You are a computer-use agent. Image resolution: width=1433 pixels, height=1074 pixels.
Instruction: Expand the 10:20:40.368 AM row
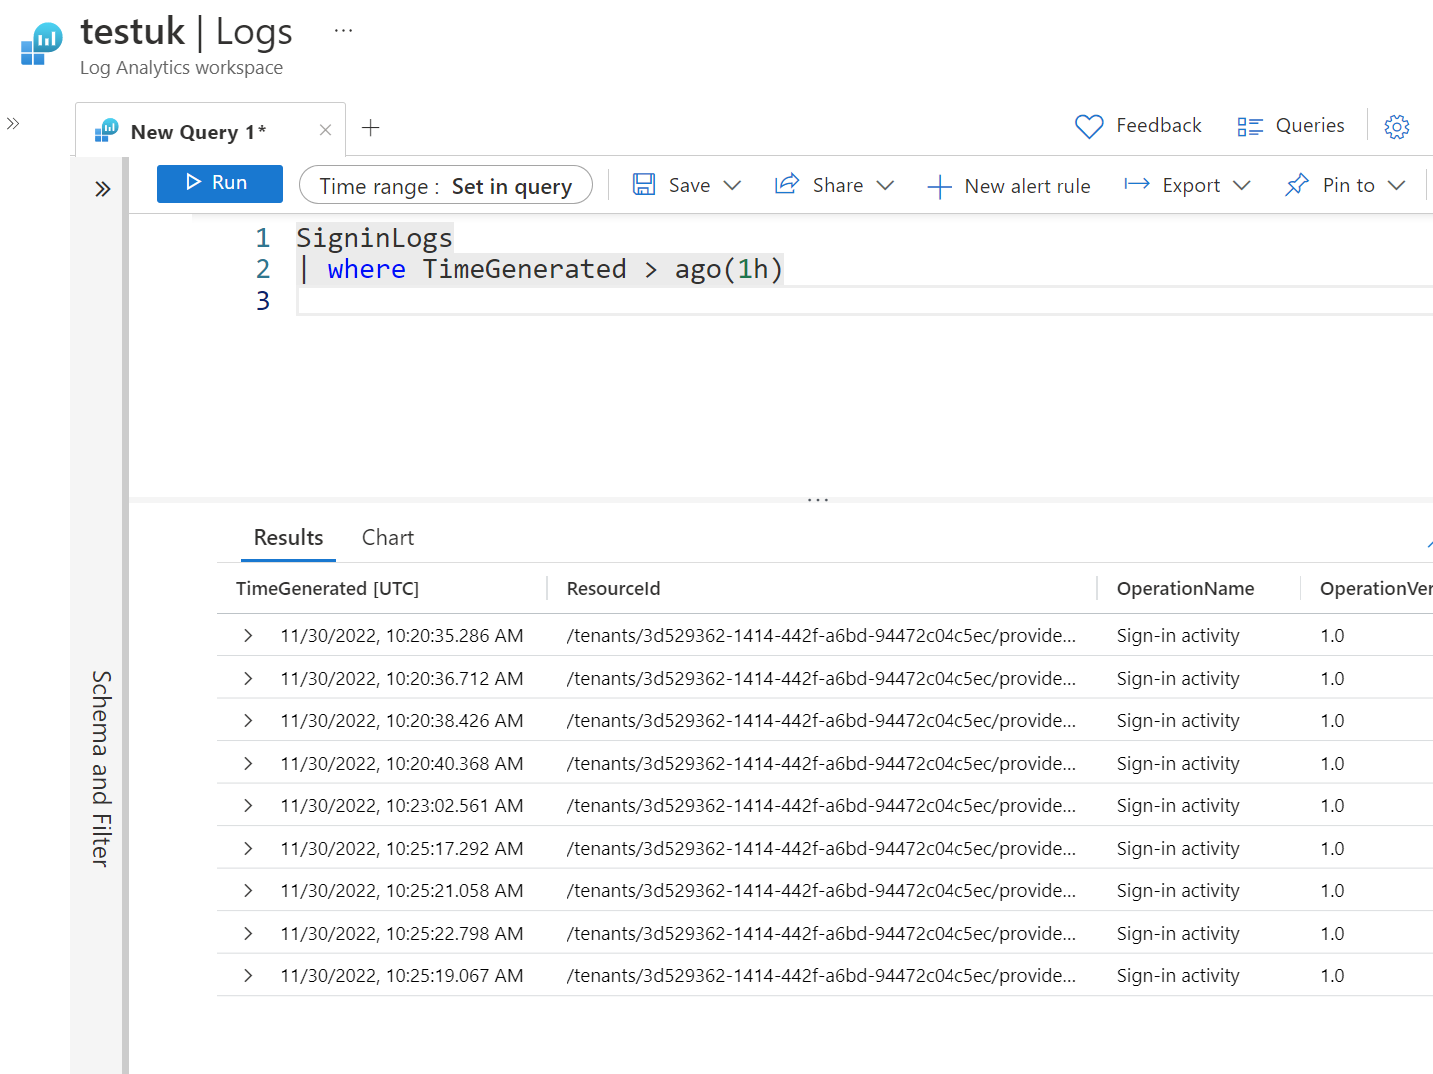[248, 764]
